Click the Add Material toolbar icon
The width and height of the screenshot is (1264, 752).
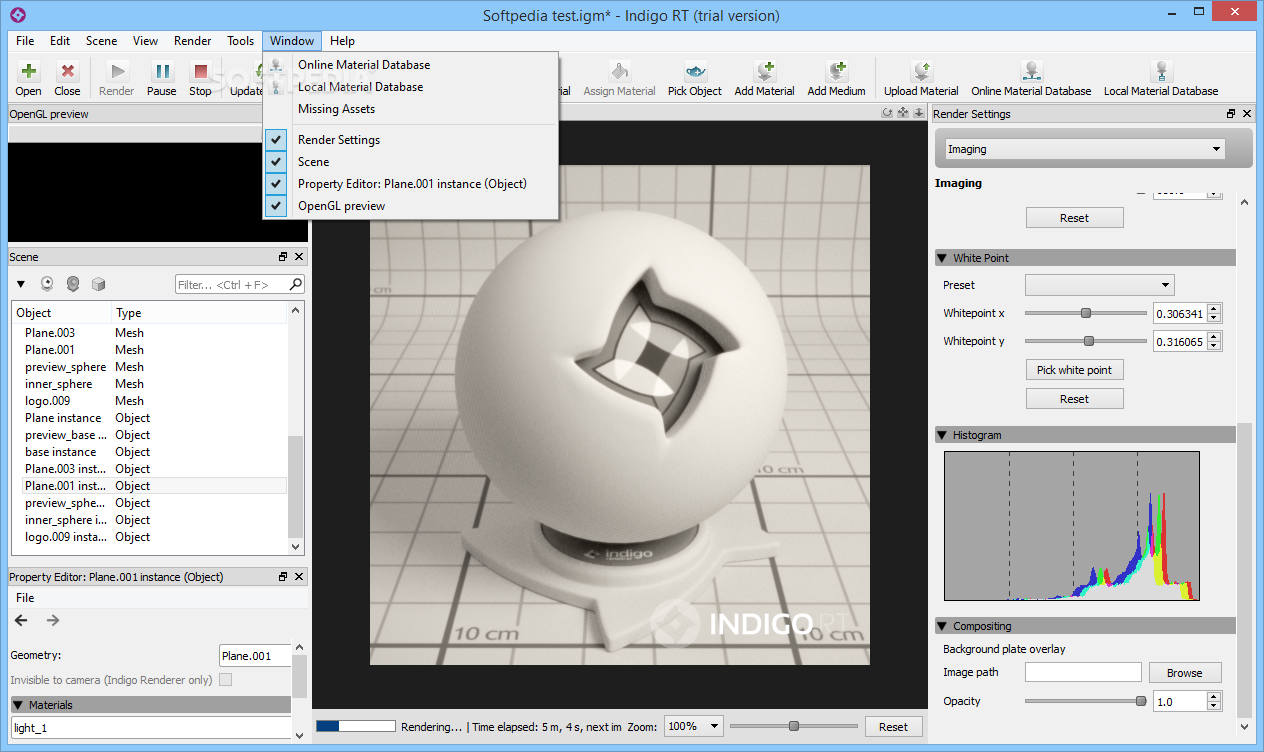click(x=765, y=71)
